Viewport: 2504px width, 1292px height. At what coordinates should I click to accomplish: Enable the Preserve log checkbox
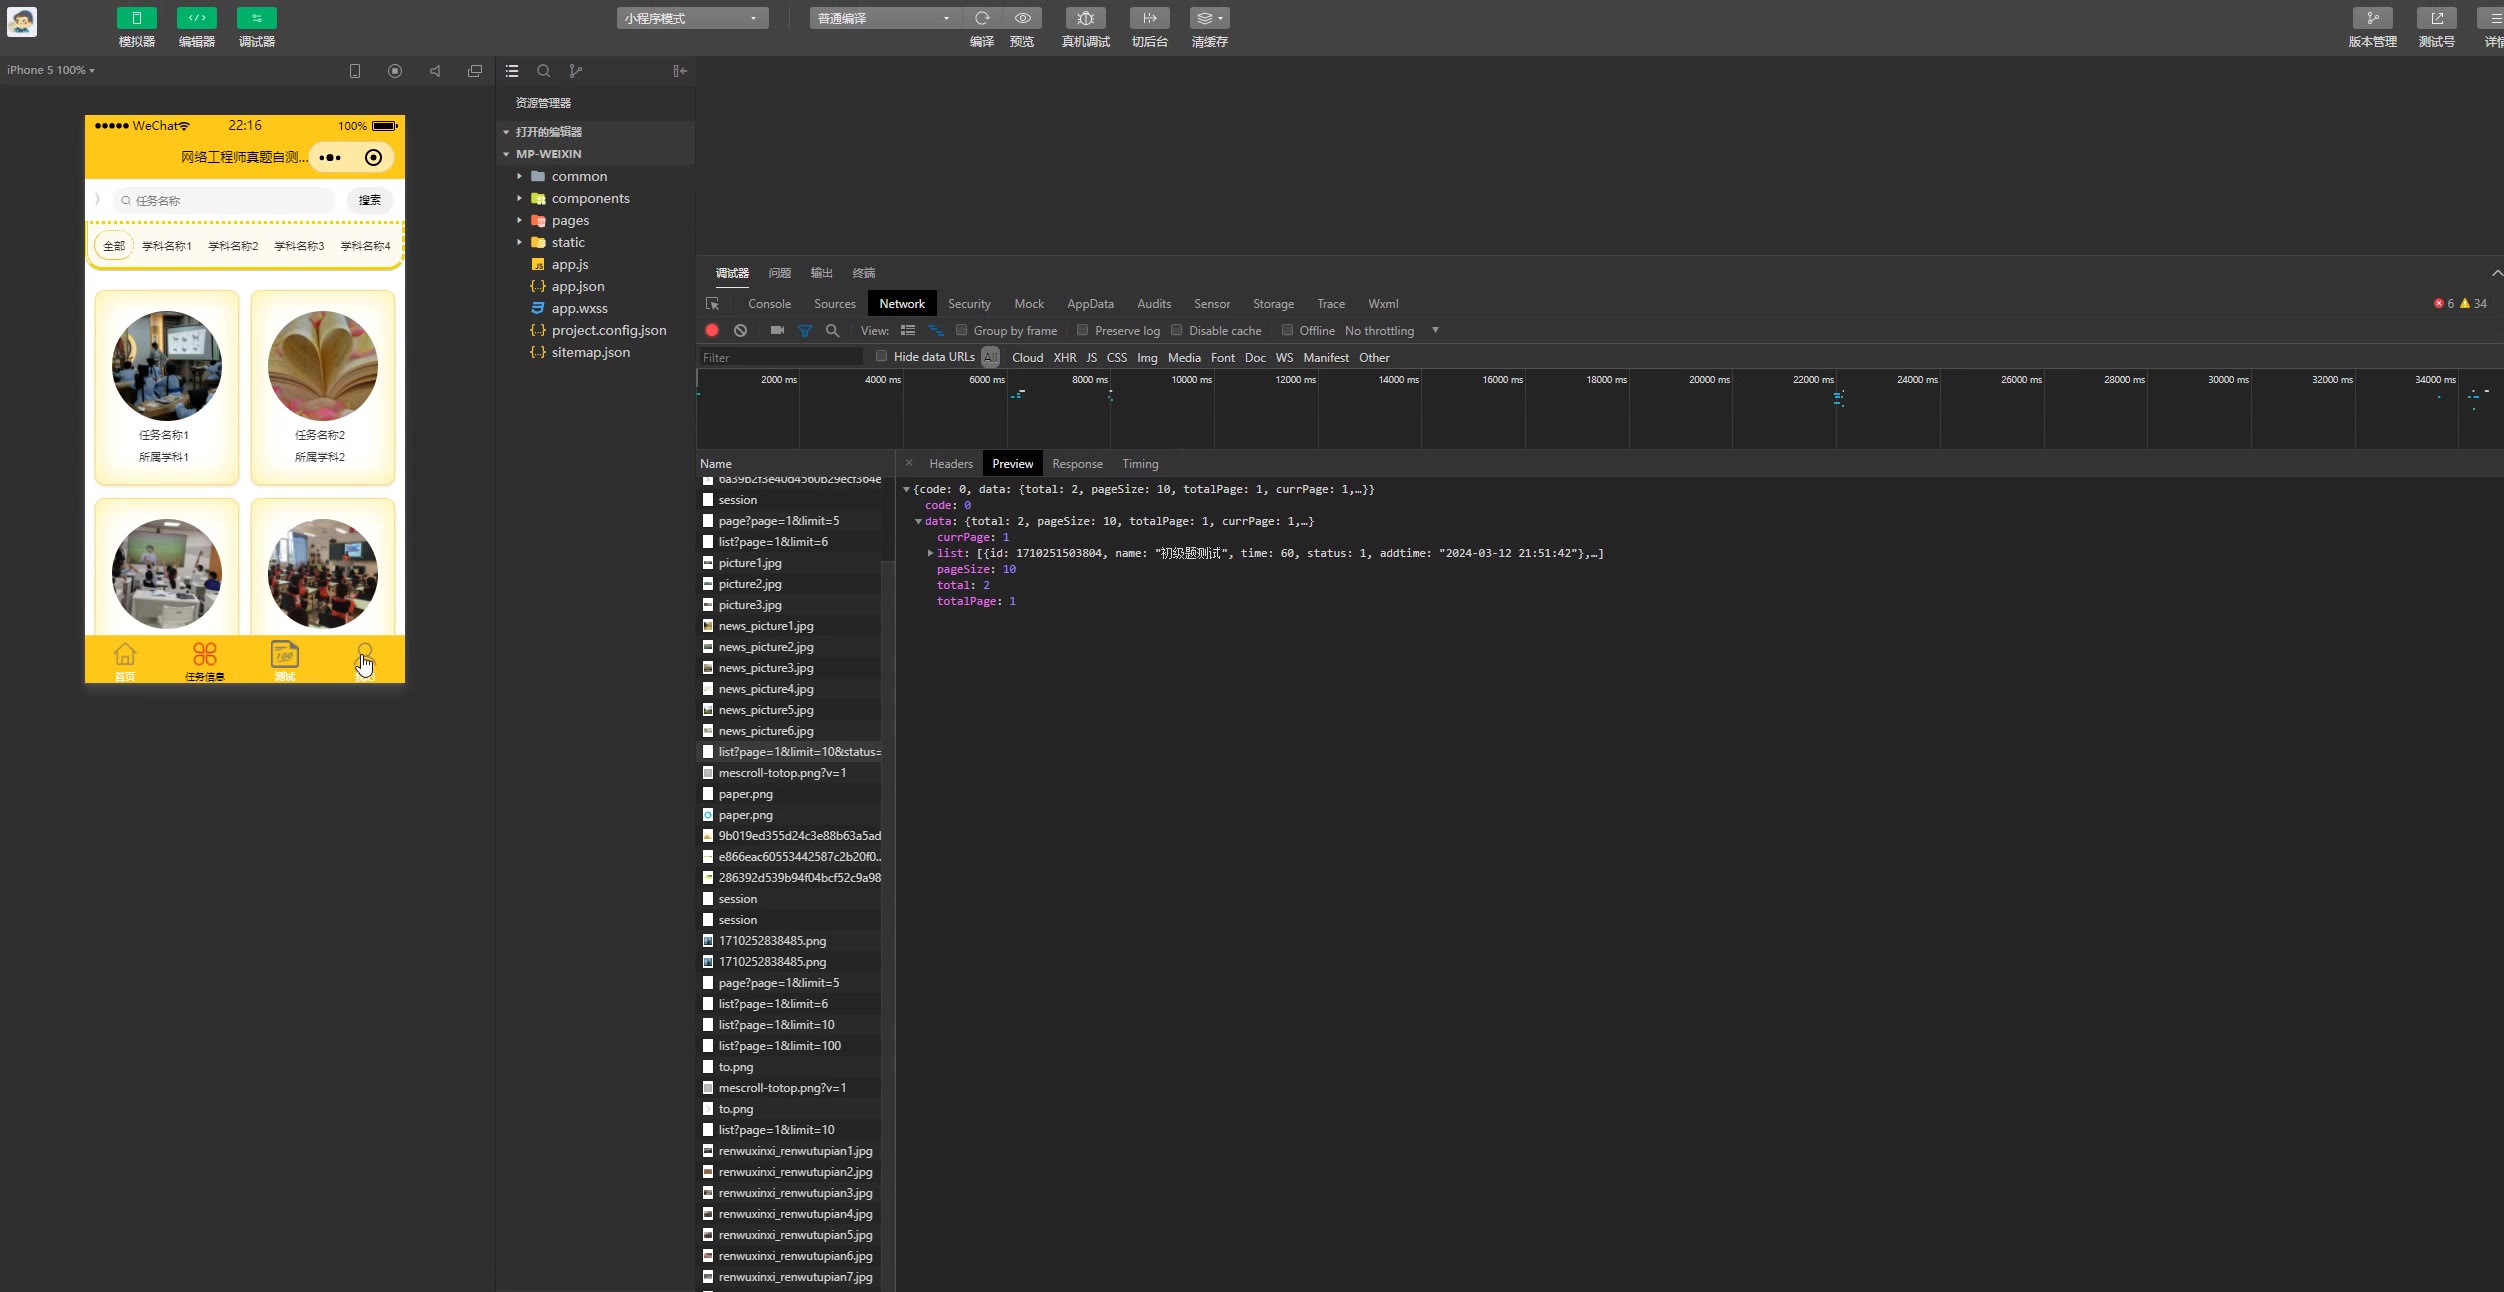(x=1082, y=330)
